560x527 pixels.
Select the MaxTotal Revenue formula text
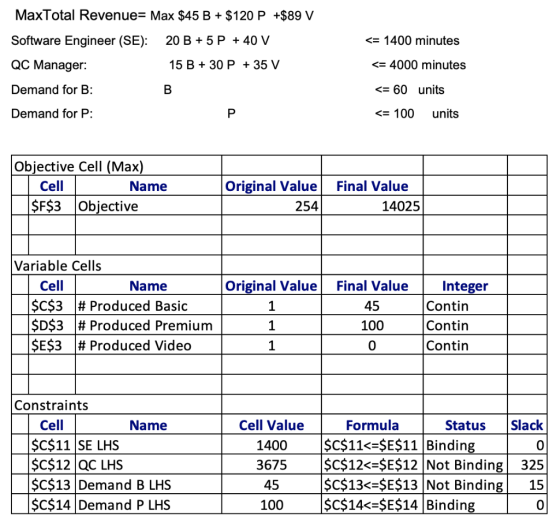pos(164,15)
